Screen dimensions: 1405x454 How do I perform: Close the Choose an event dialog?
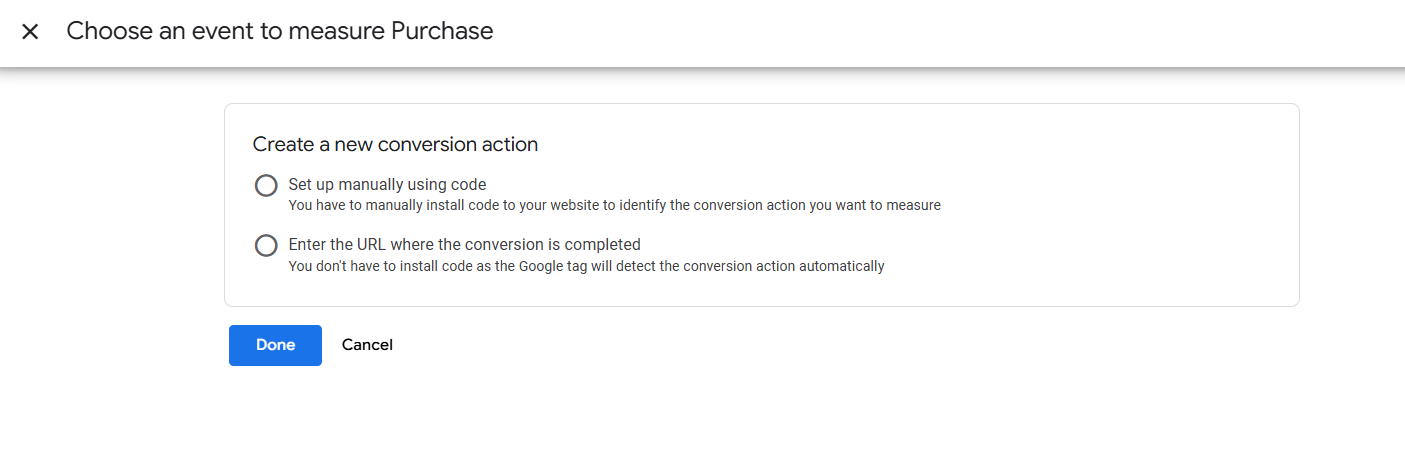tap(30, 31)
